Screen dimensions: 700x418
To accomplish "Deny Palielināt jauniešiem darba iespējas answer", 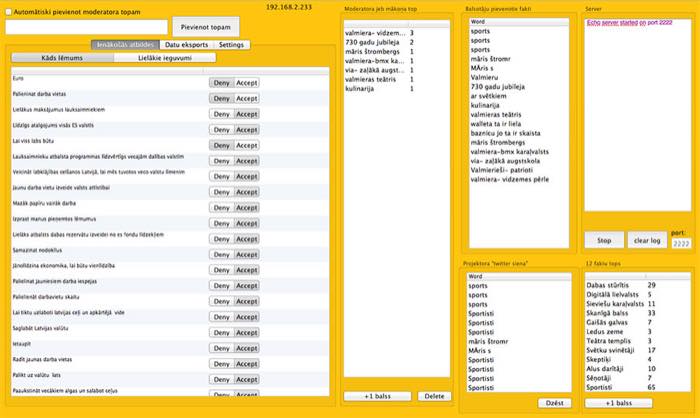I will pos(221,286).
